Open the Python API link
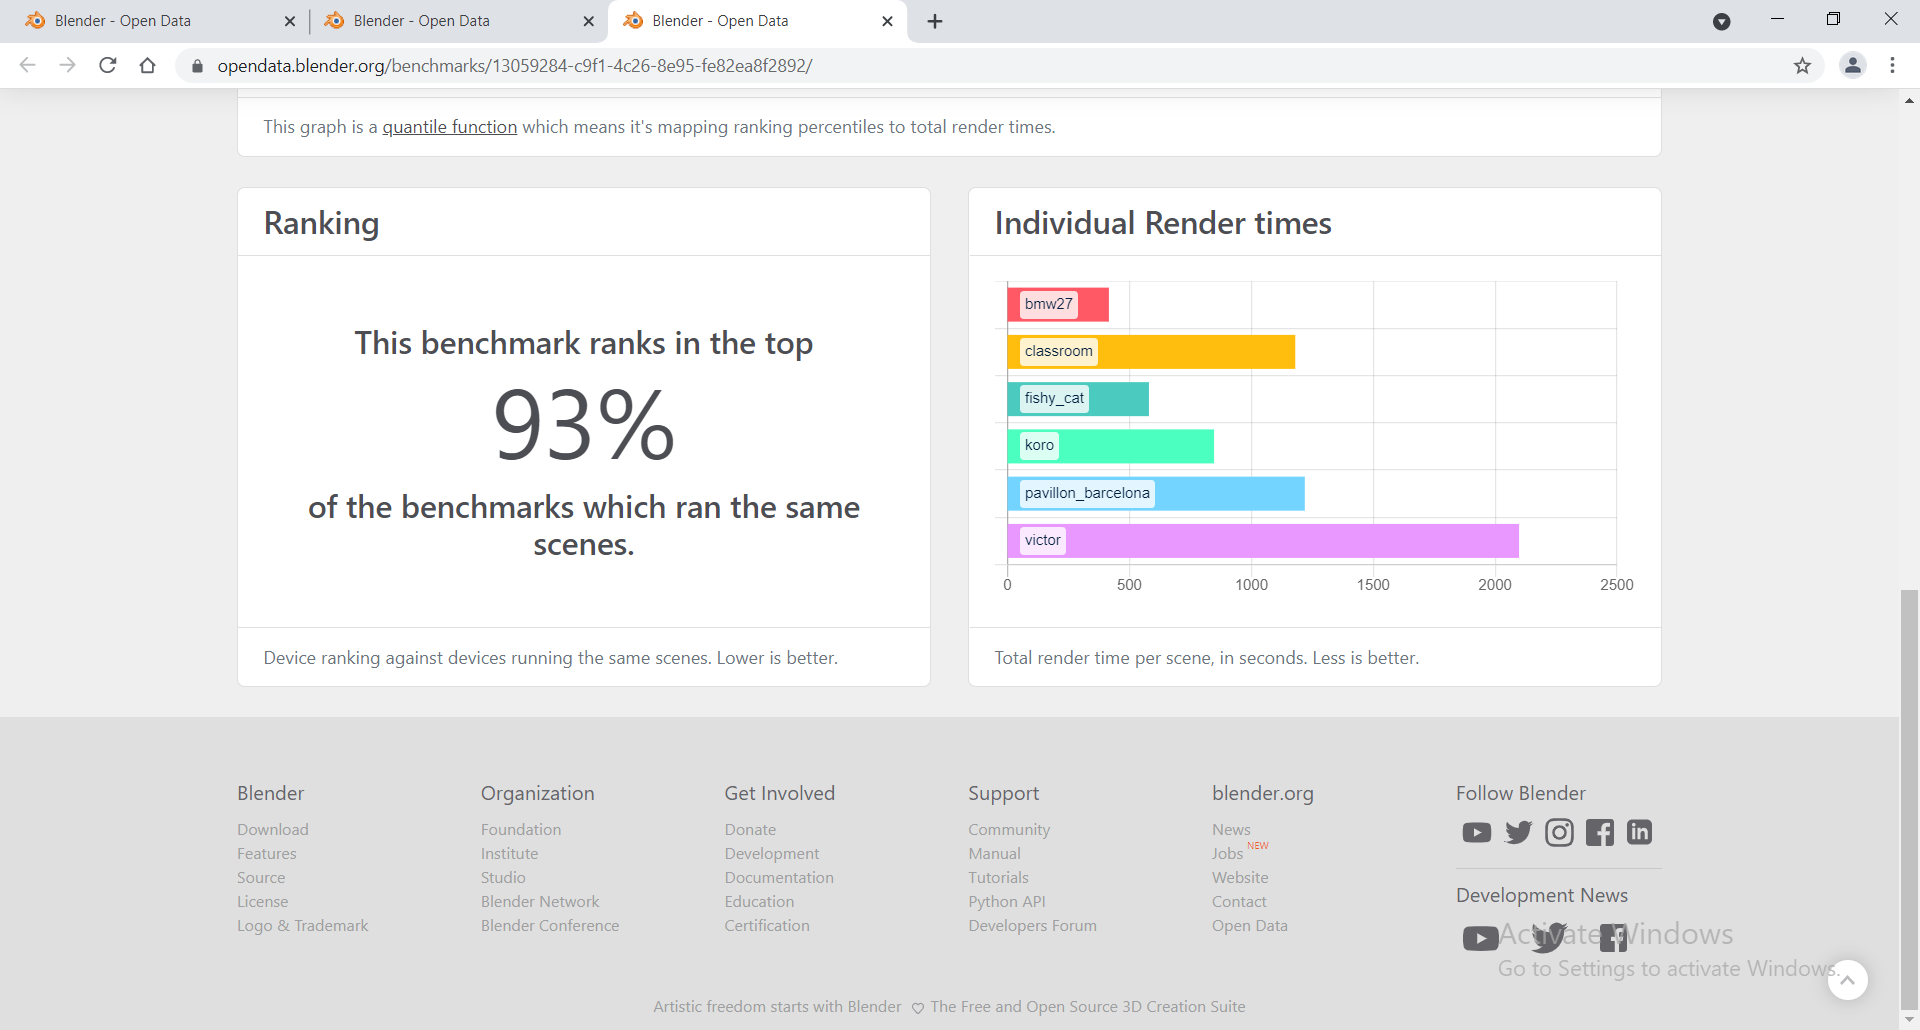Image resolution: width=1920 pixels, height=1030 pixels. (x=1007, y=902)
